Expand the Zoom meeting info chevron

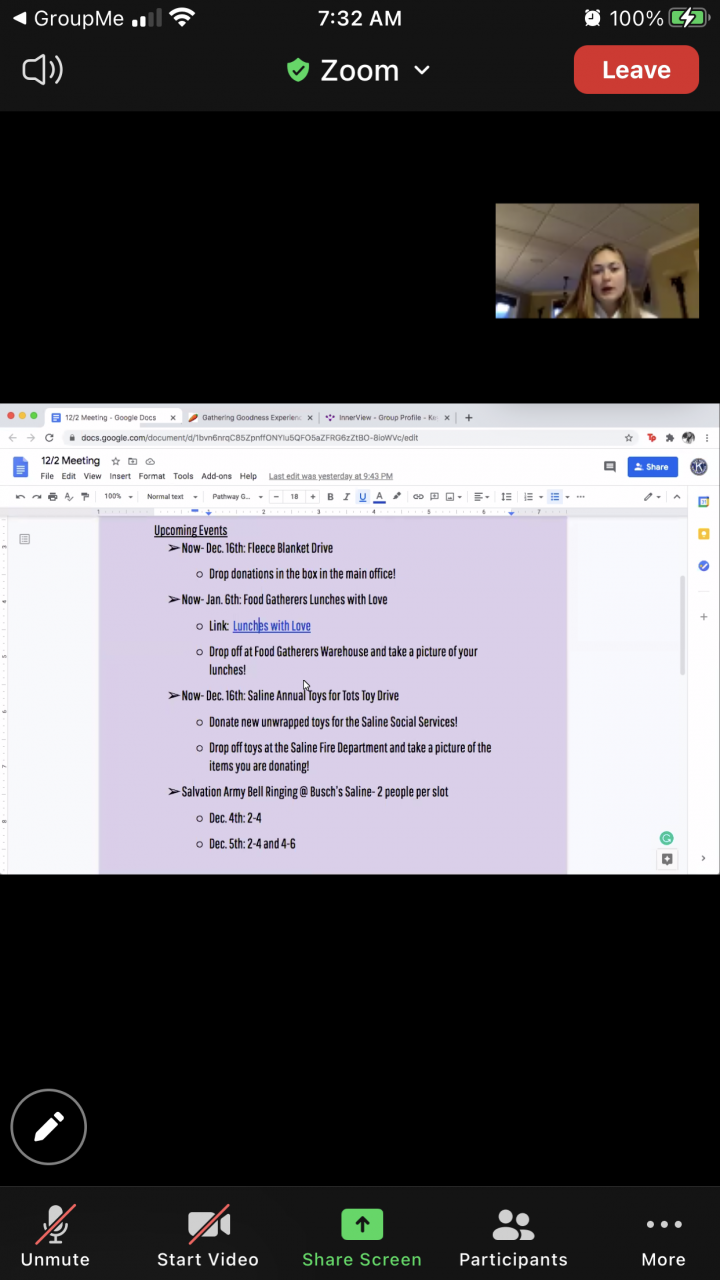click(422, 70)
